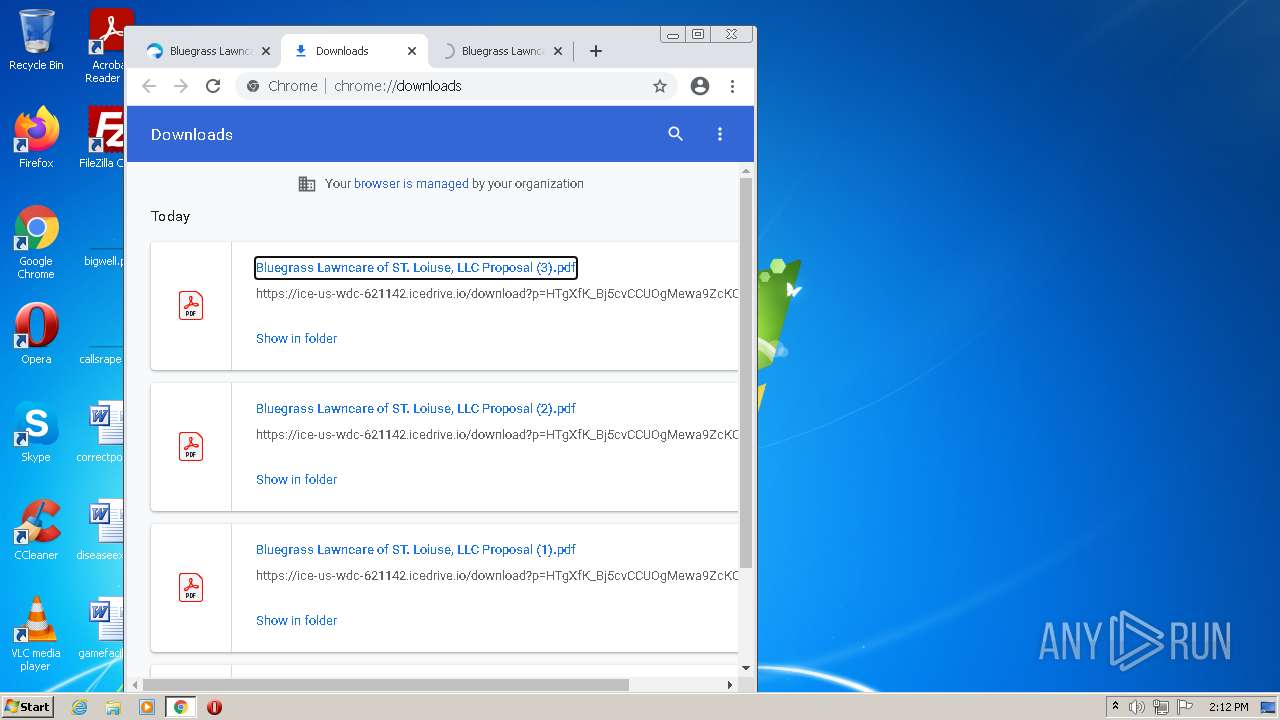
Task: Open the Acrobat Reader desktop shortcut
Action: coord(106,46)
